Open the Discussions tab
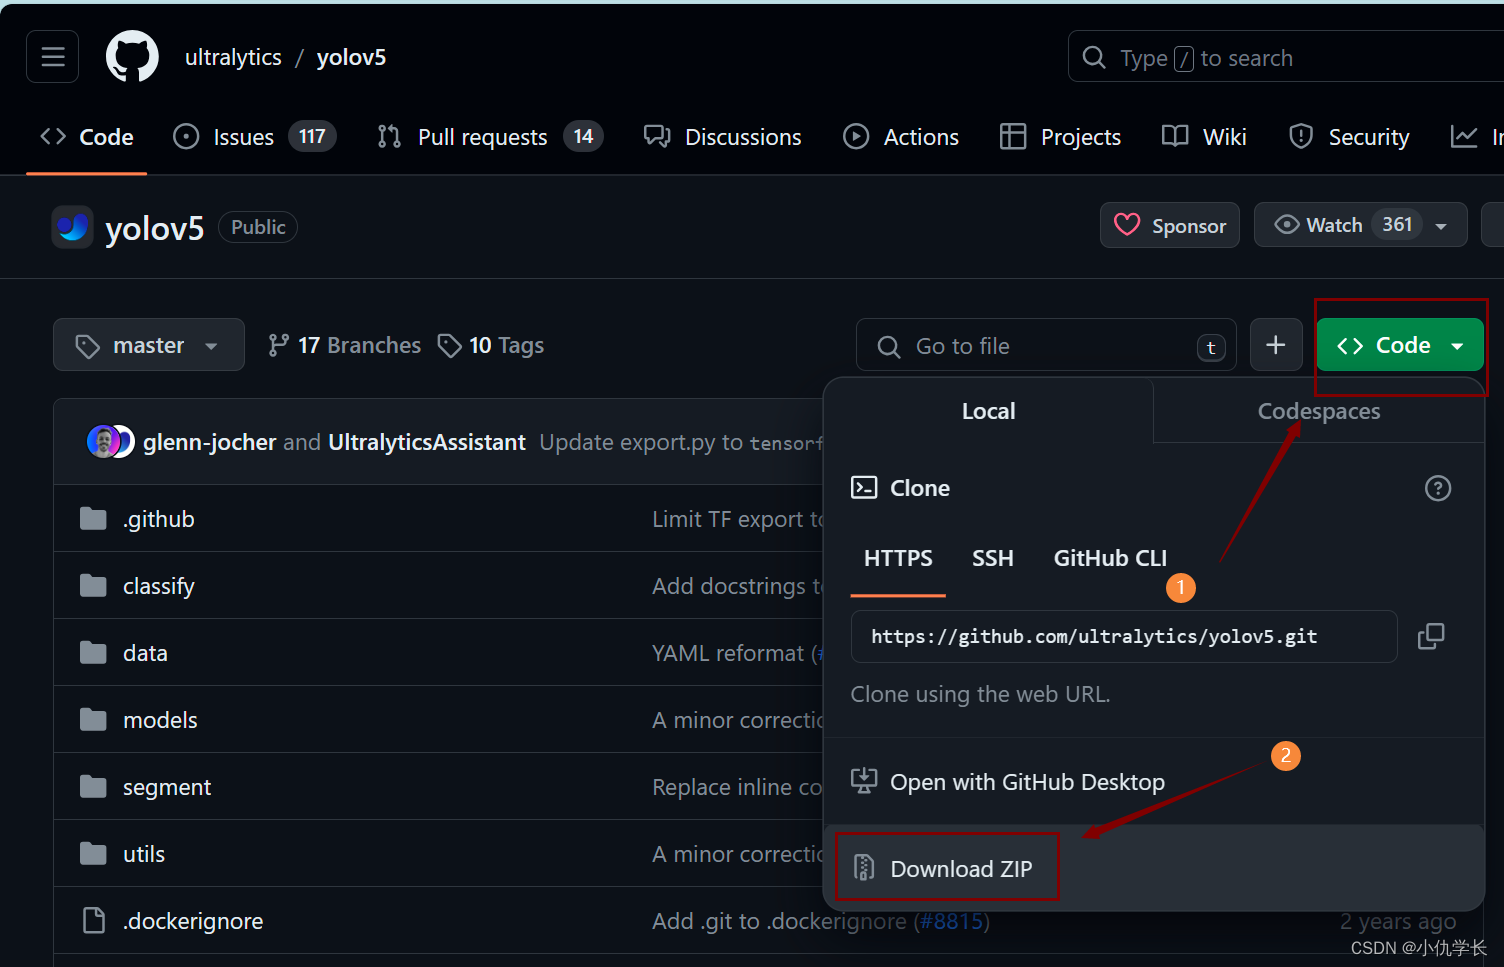 coord(723,137)
